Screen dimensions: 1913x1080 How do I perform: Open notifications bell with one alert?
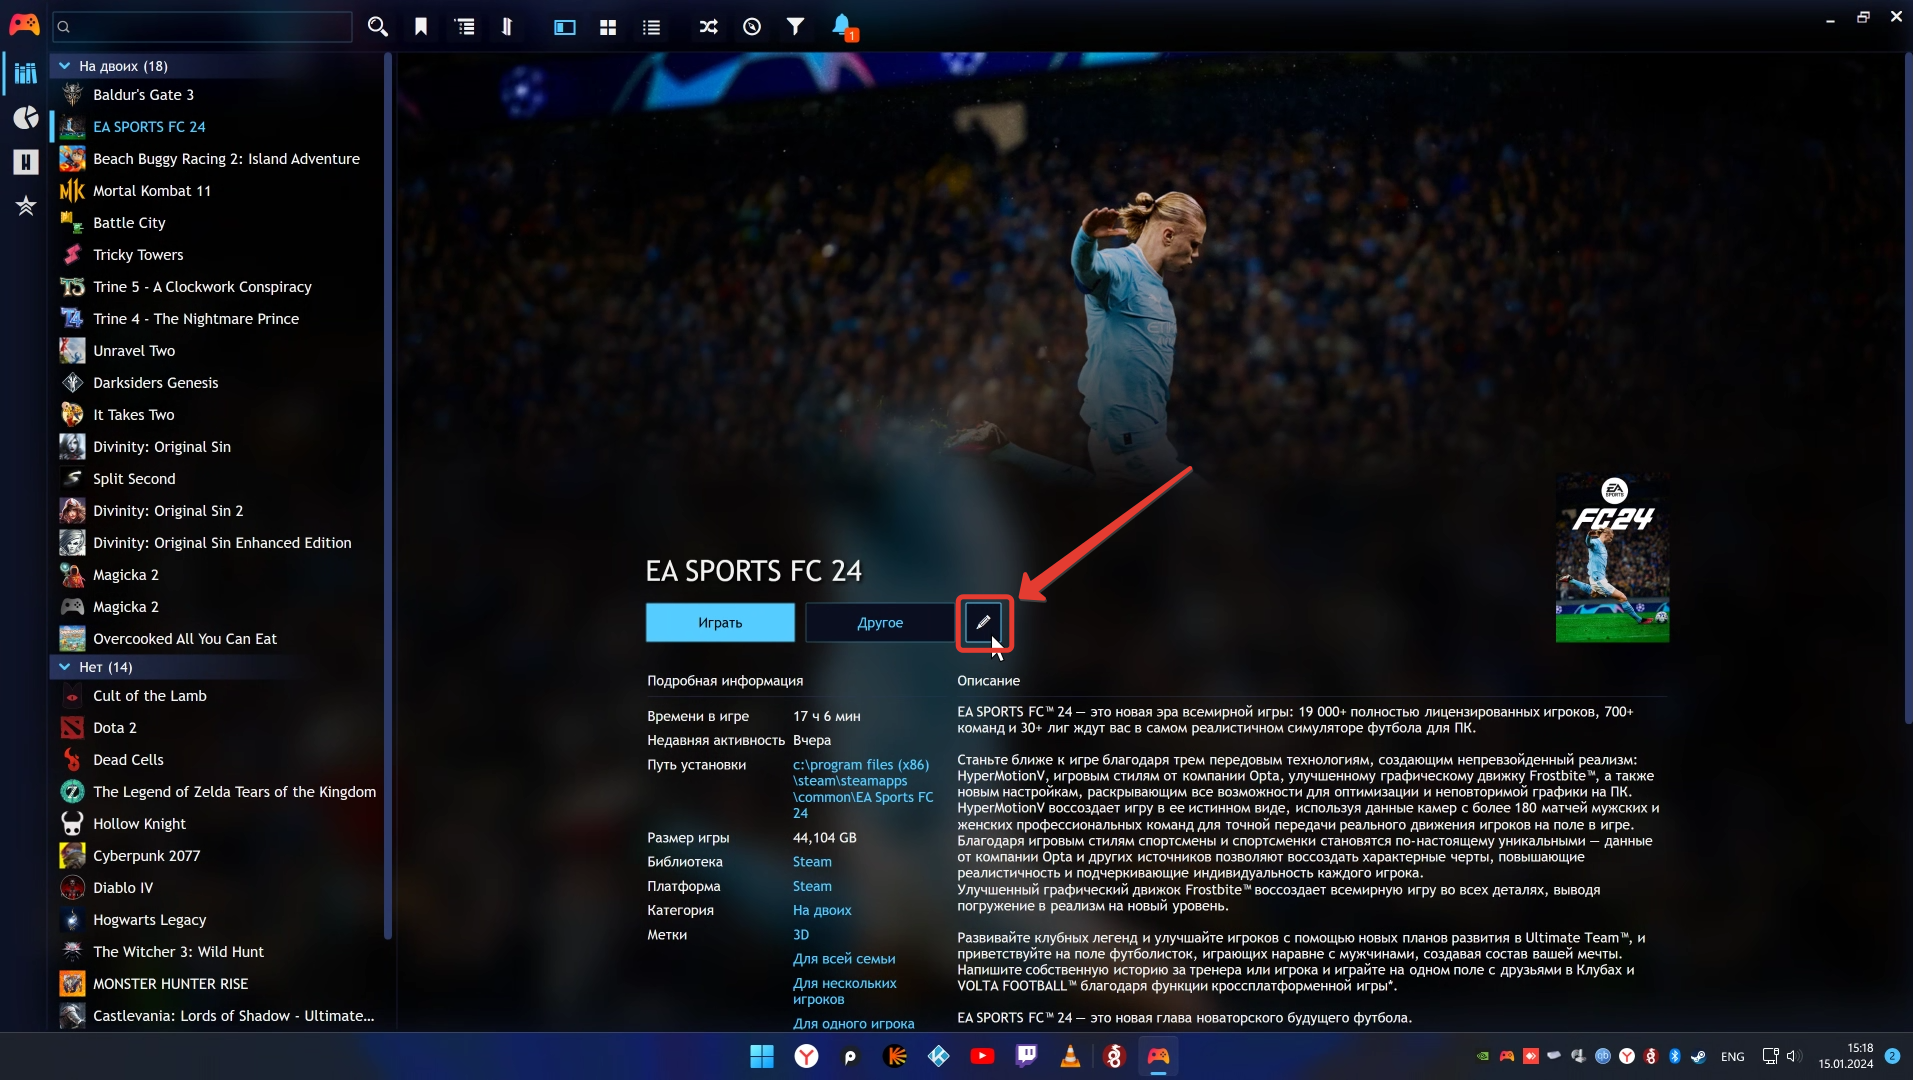coord(842,27)
